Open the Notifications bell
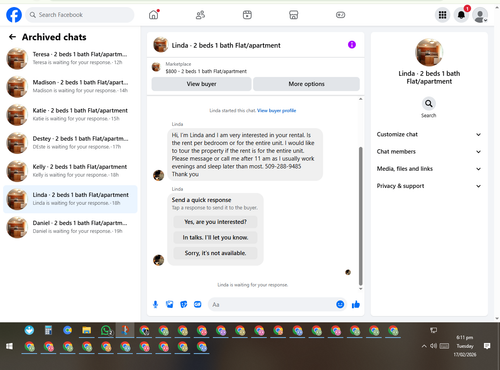Image resolution: width=500 pixels, height=370 pixels. [461, 15]
